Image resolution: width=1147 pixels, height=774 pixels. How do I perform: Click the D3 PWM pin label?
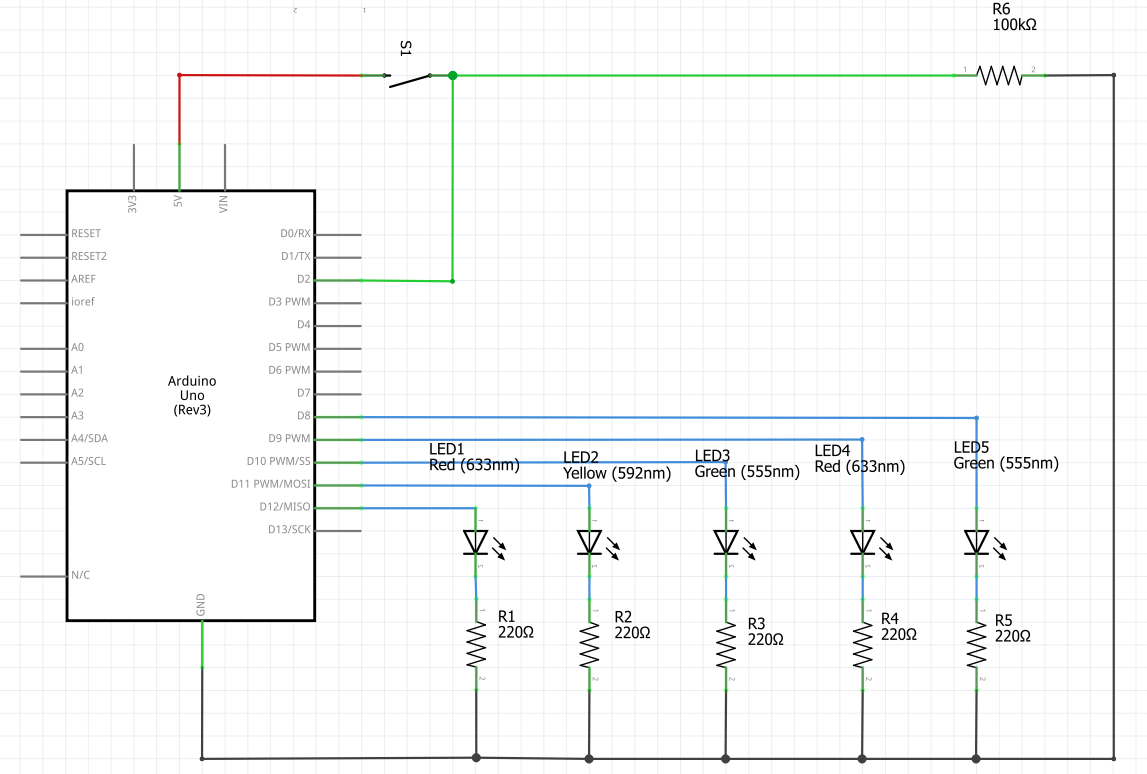point(289,301)
